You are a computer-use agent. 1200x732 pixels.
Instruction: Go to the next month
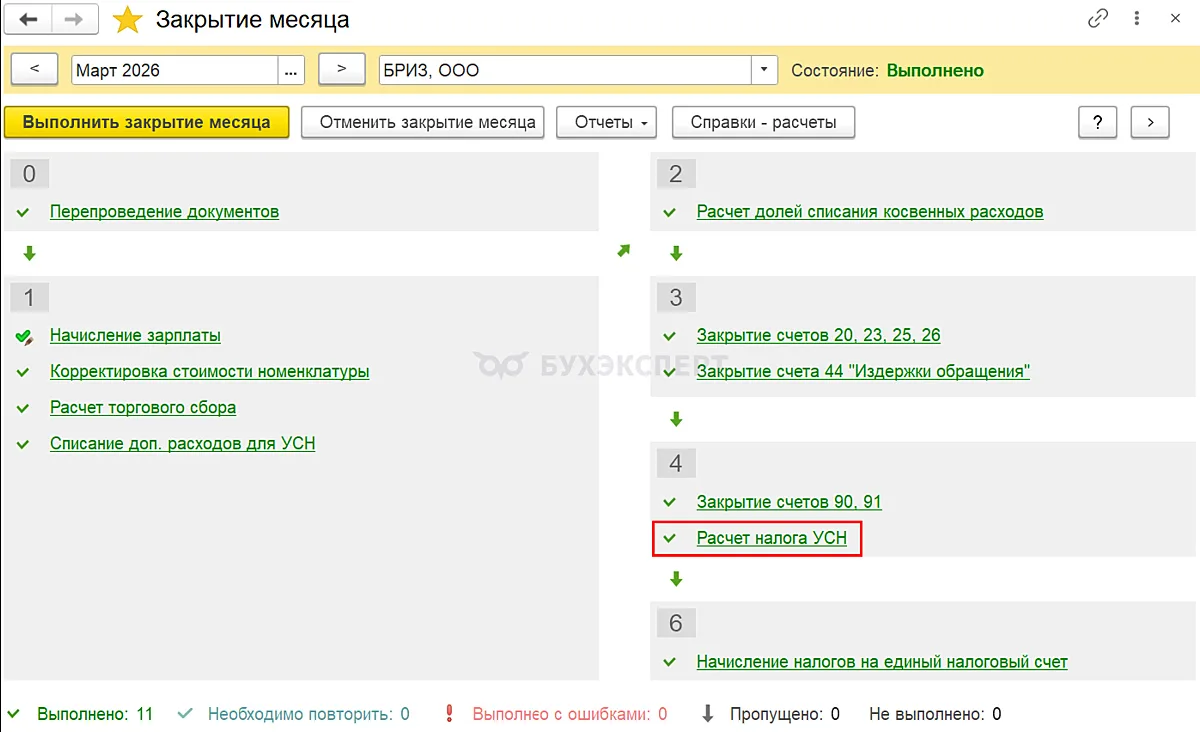343,70
